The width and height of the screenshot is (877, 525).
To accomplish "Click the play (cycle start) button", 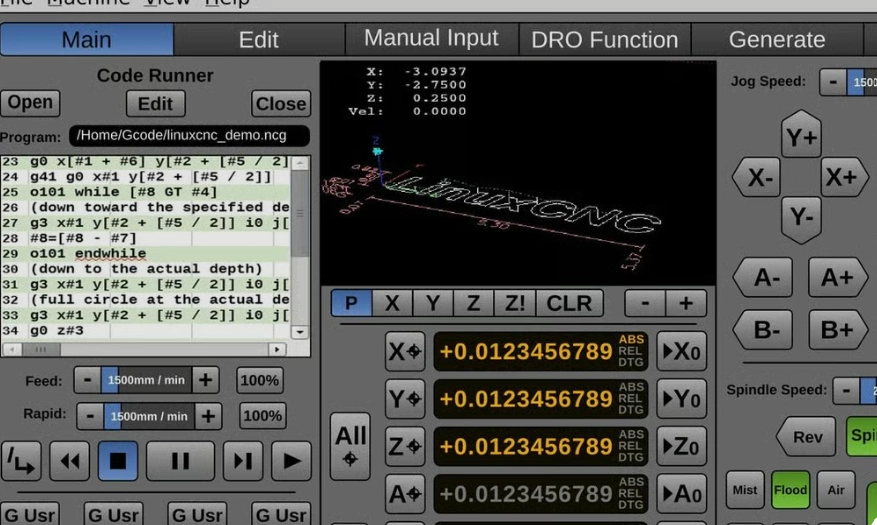I will tap(291, 461).
